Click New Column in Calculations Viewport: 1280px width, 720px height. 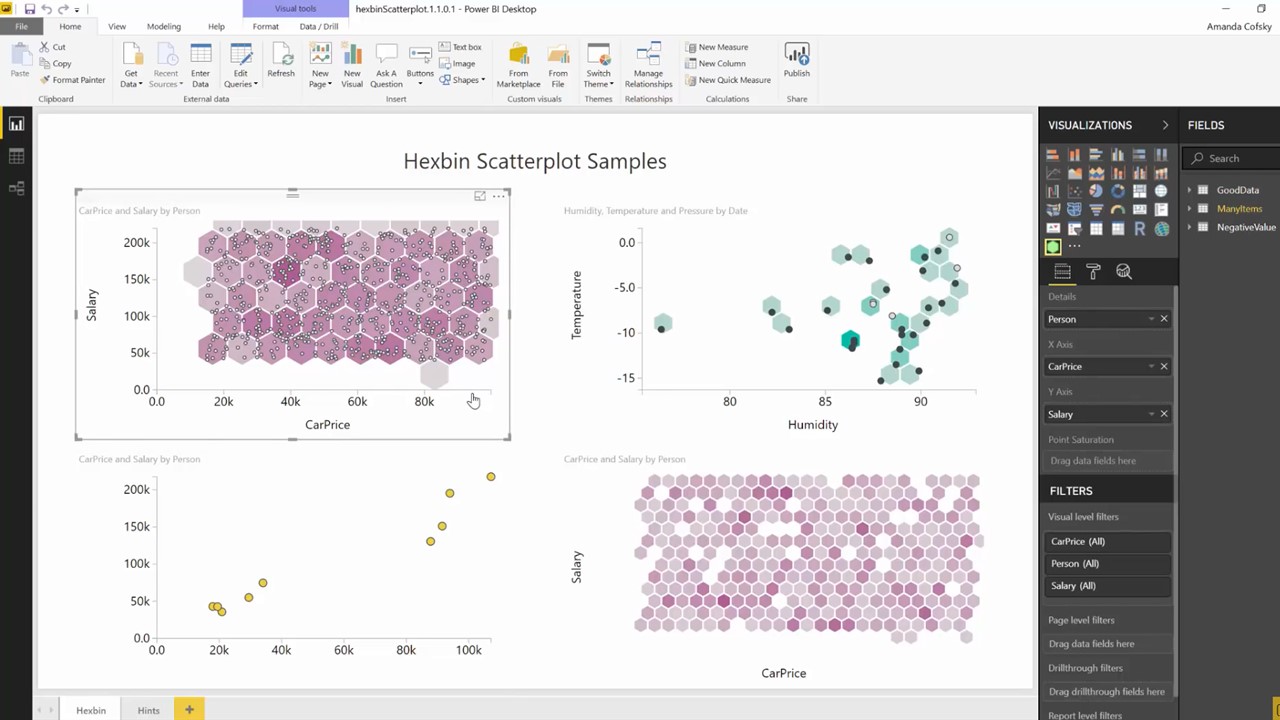click(x=716, y=63)
